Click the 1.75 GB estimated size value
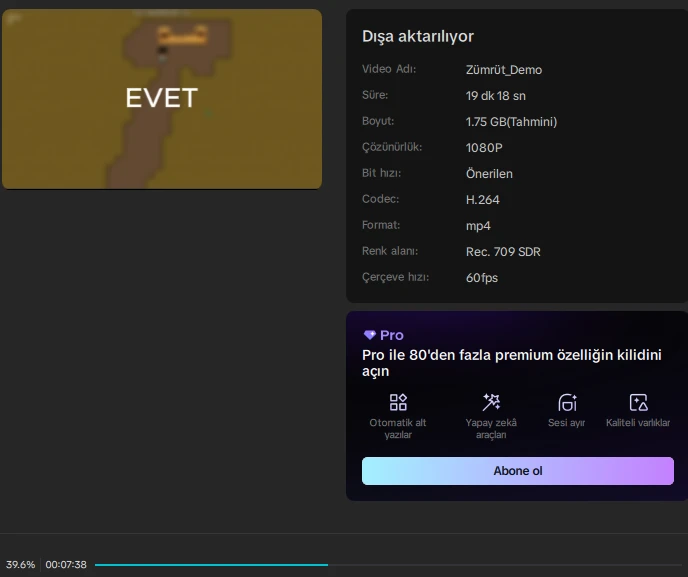 (x=511, y=122)
